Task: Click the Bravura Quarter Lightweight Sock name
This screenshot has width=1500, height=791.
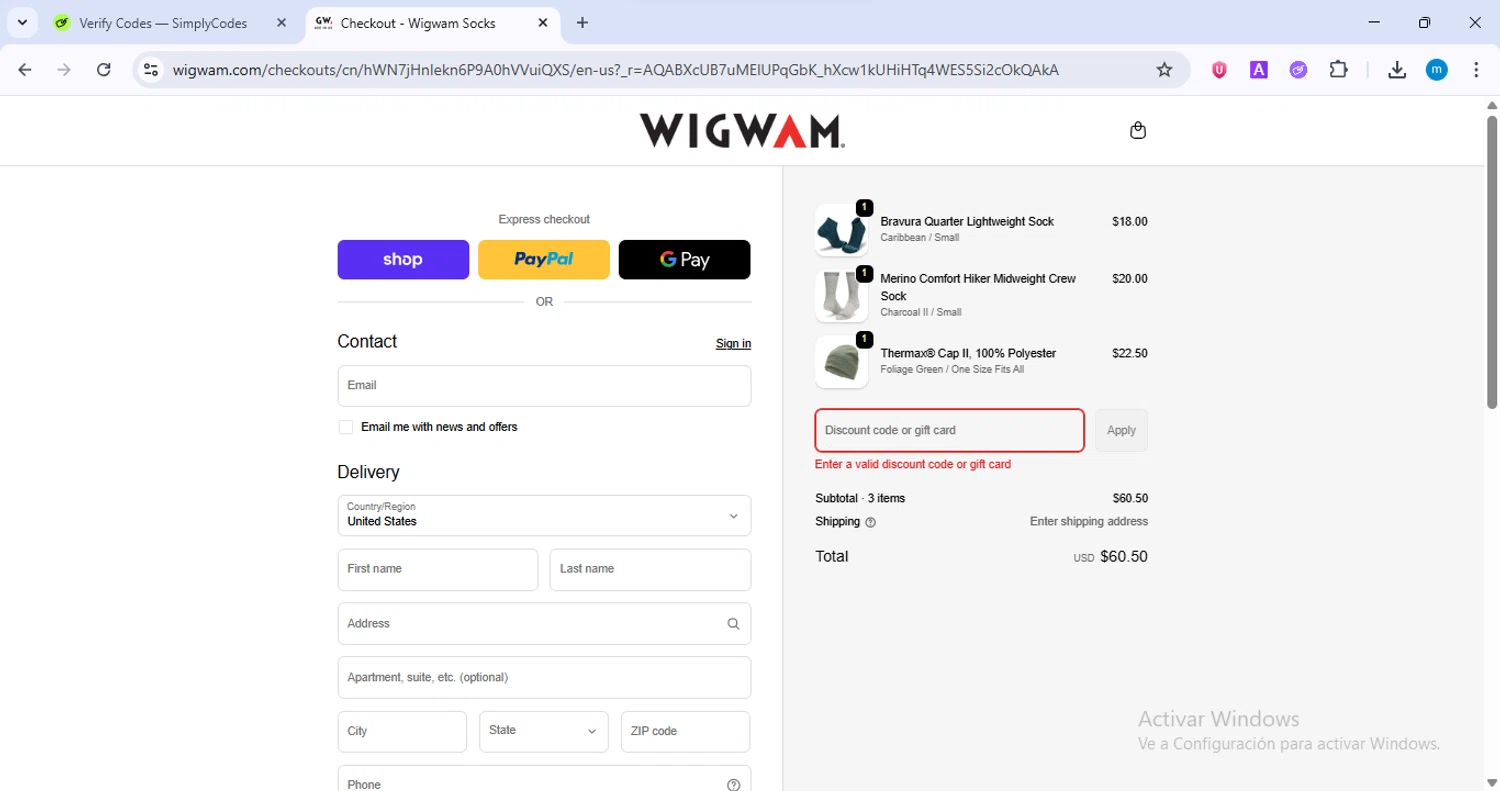Action: click(x=967, y=222)
